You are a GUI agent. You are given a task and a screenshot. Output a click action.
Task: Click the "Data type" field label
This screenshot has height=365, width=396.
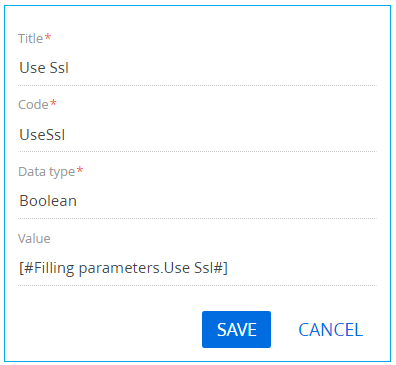(x=47, y=172)
